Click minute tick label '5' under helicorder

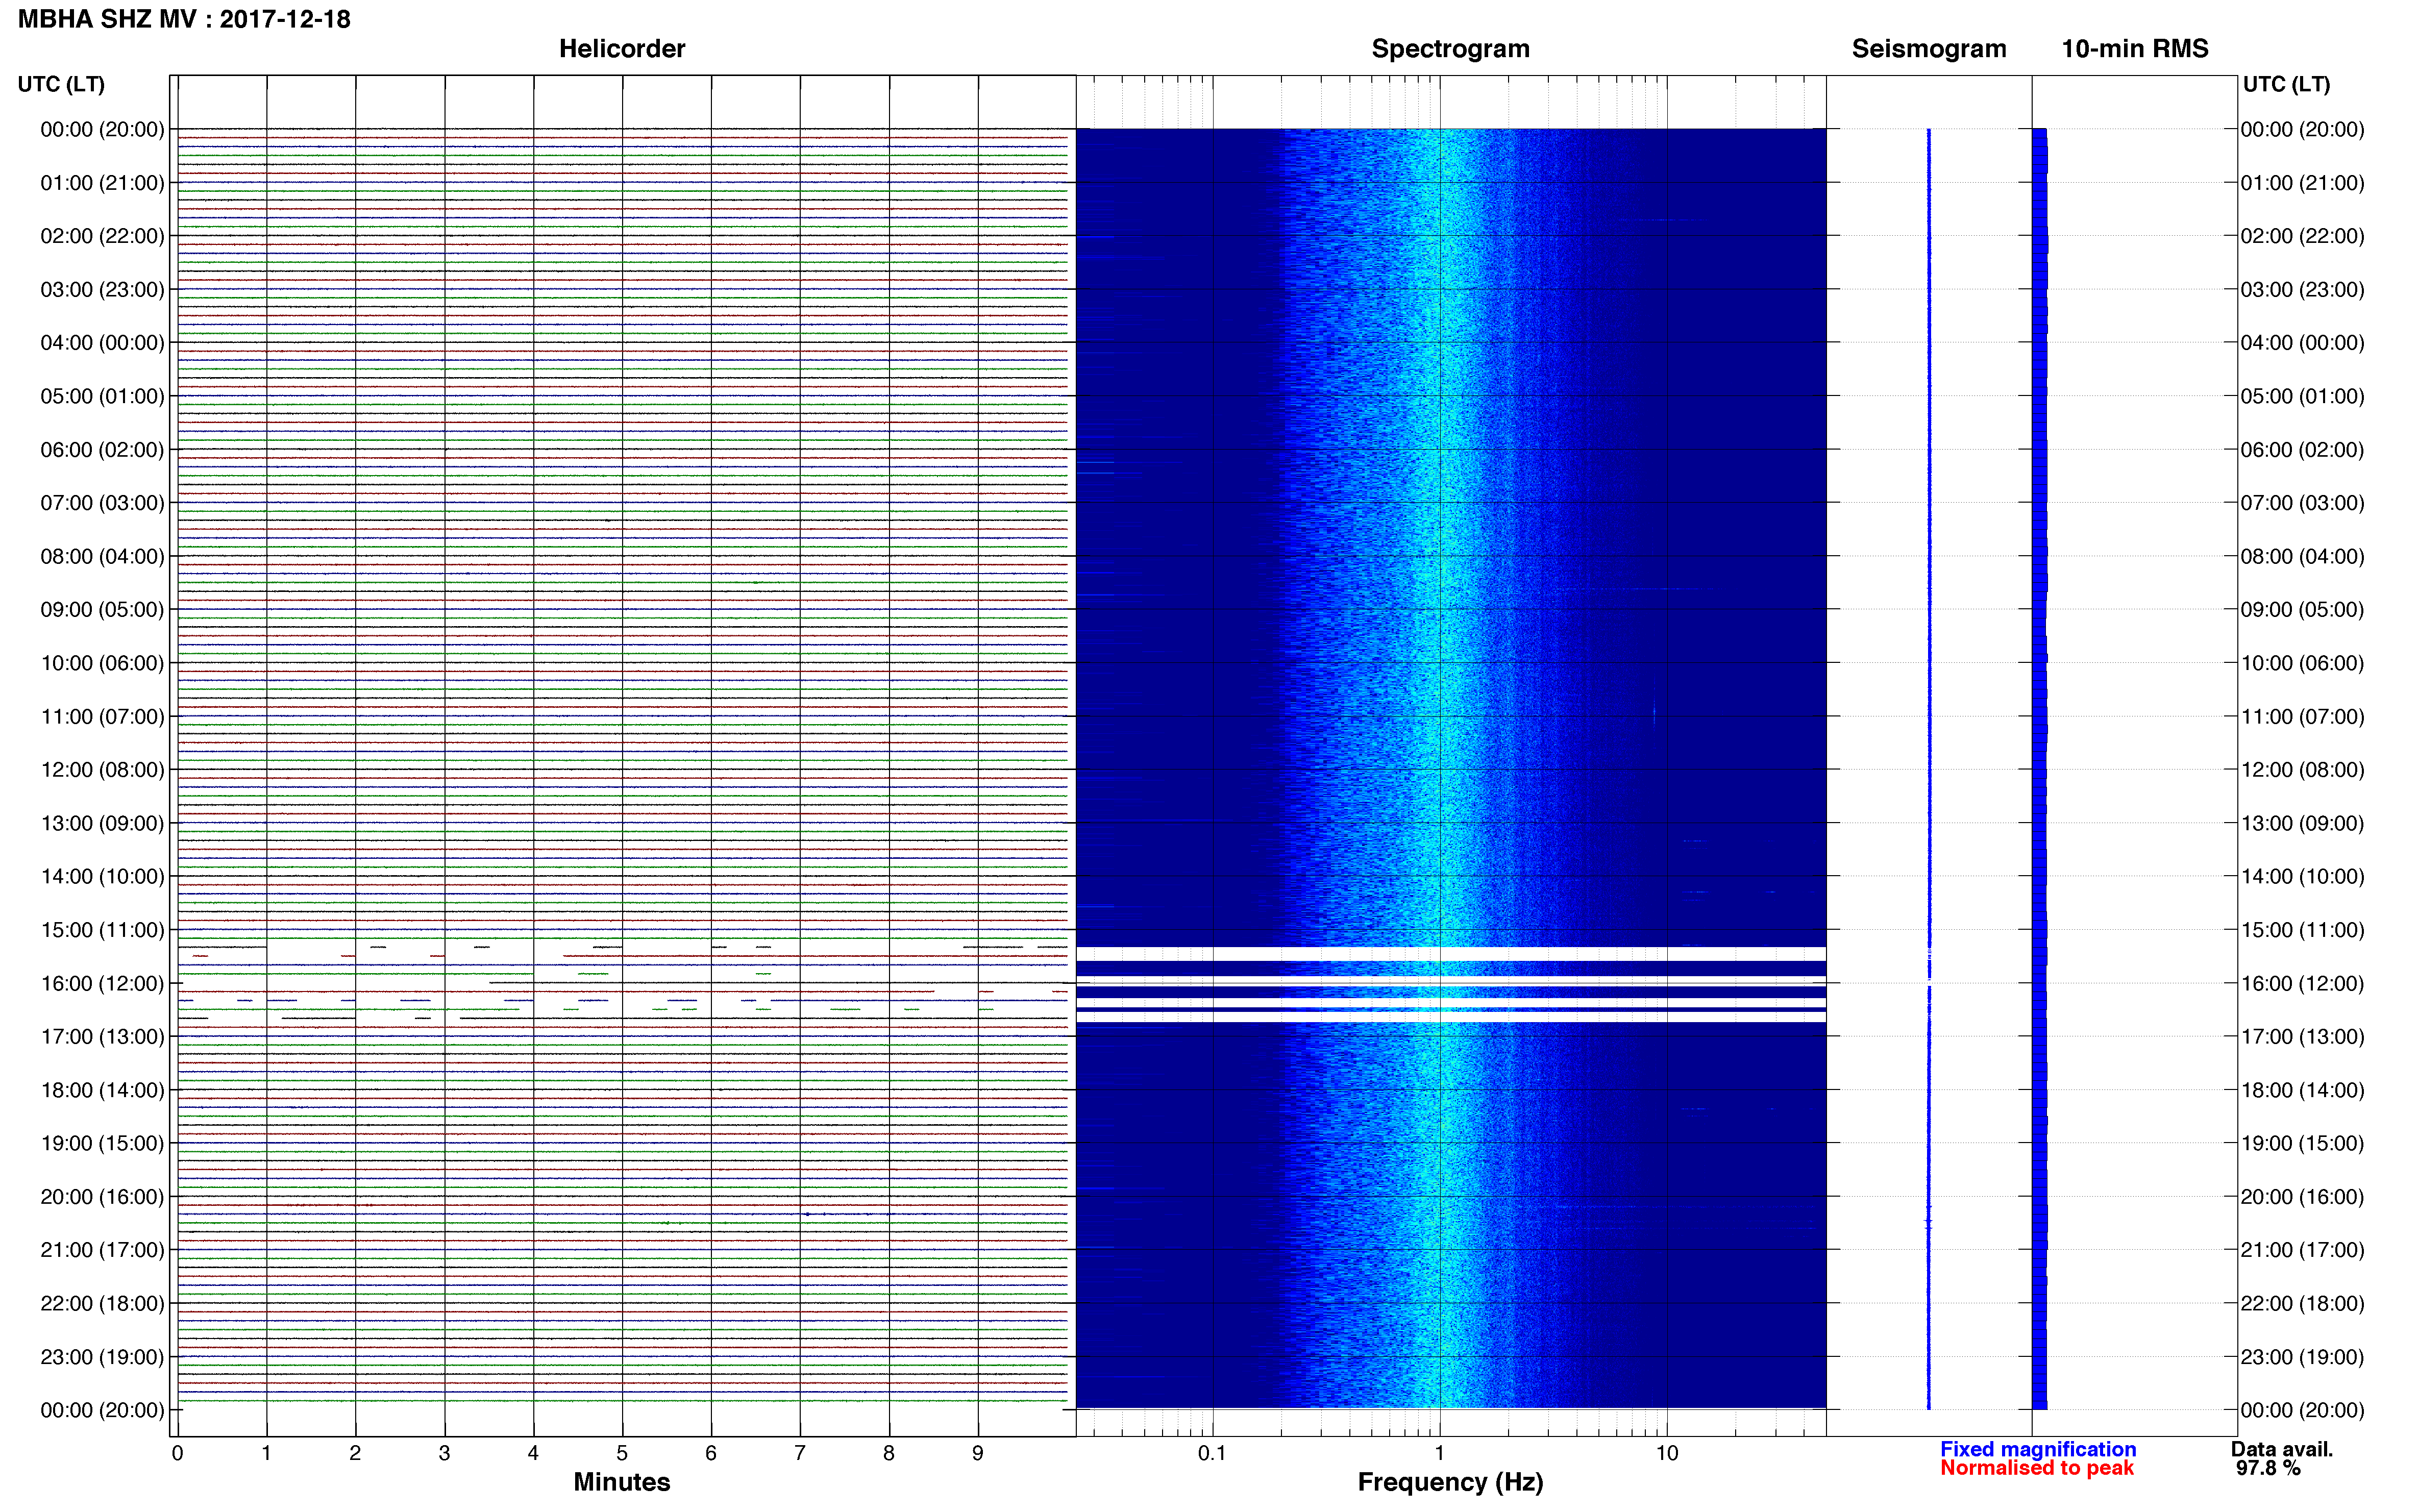622,1453
